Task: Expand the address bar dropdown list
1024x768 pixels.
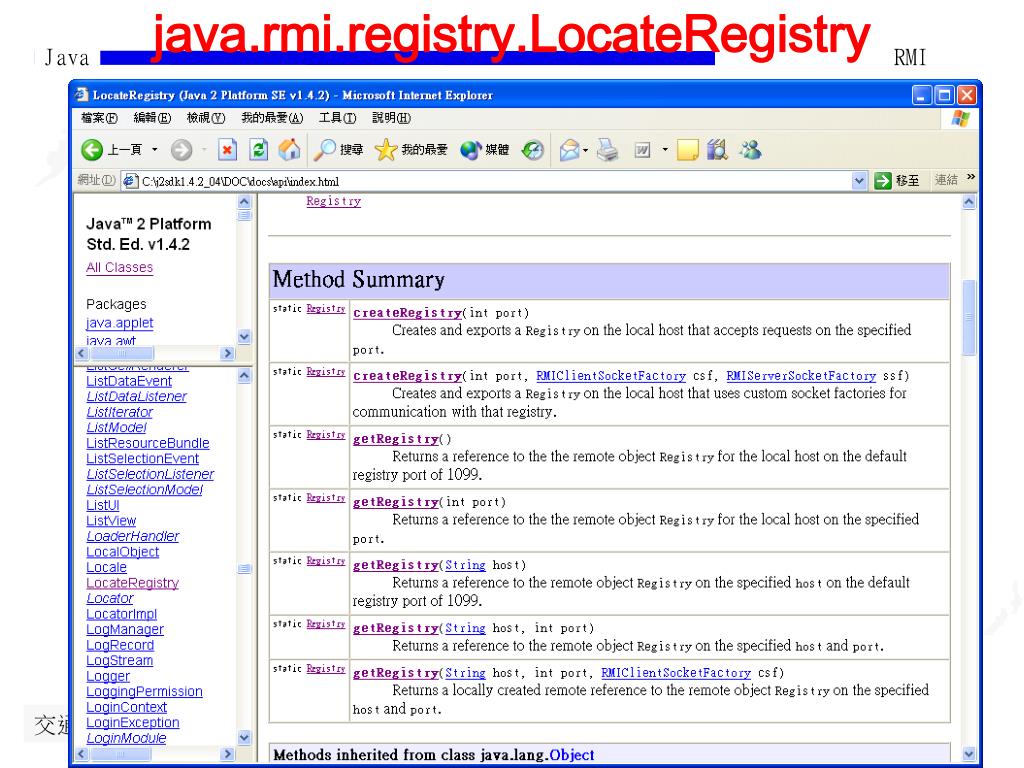Action: point(859,181)
